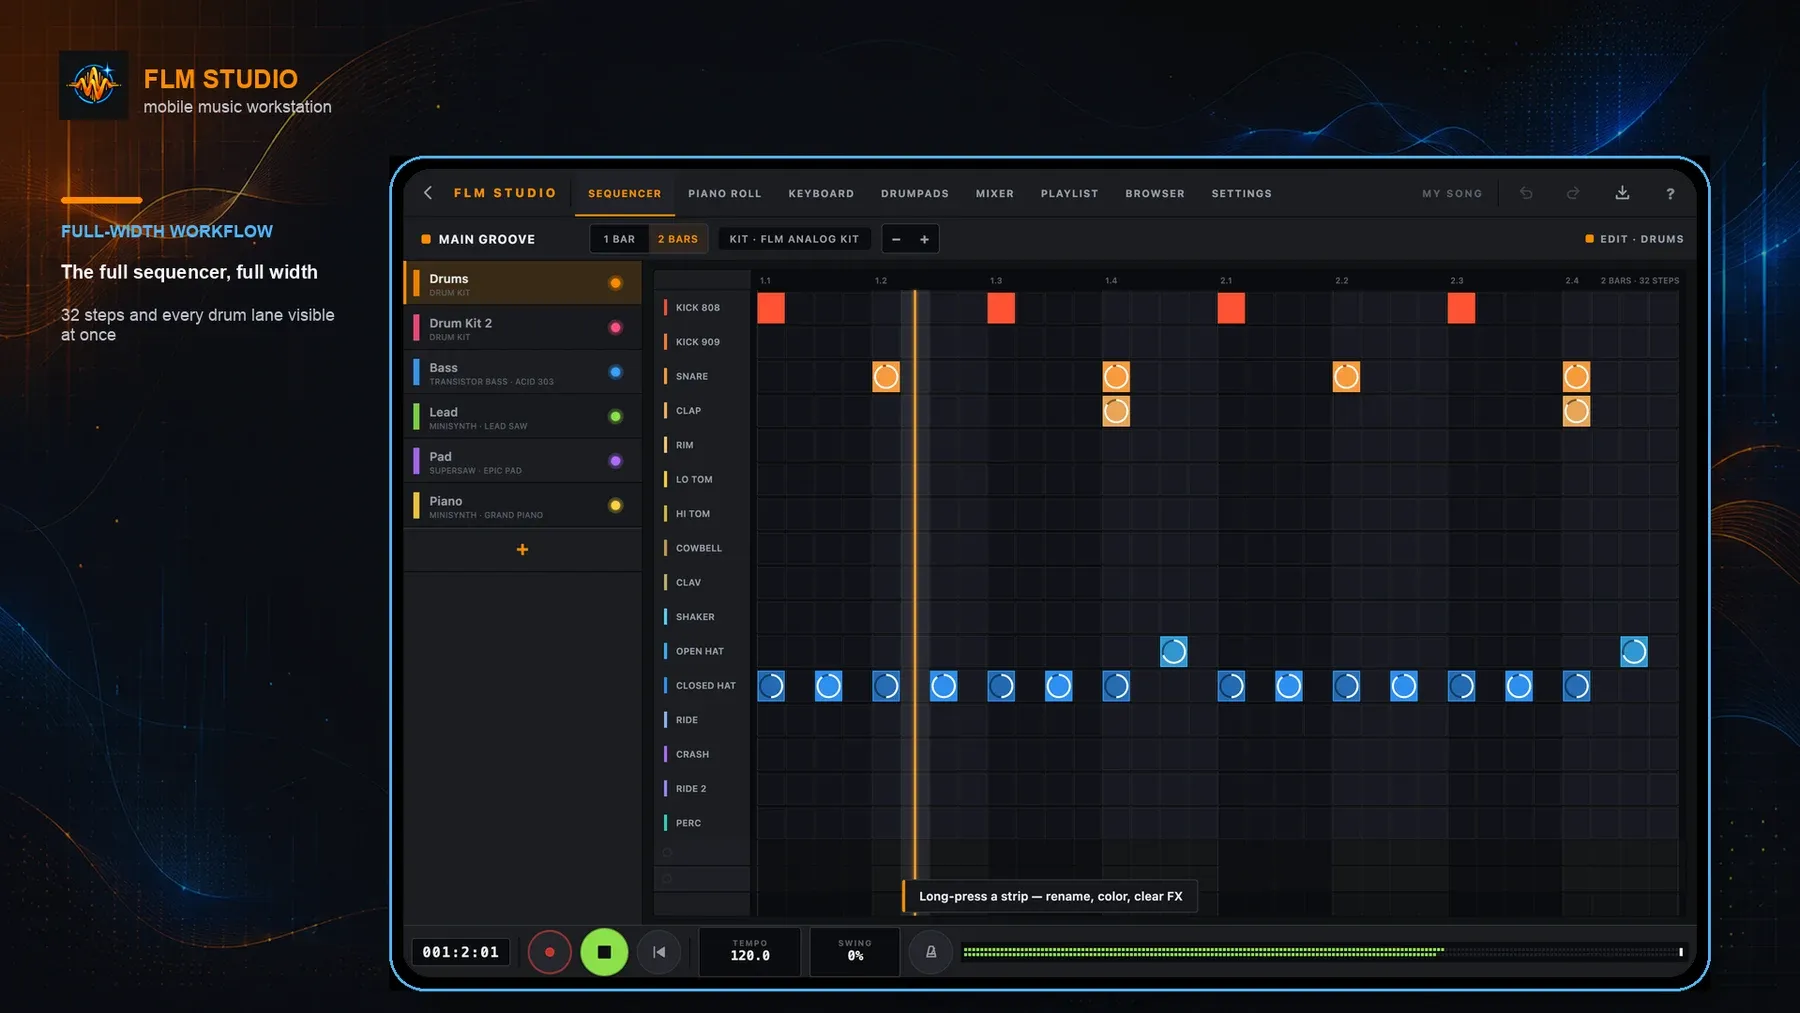The width and height of the screenshot is (1800, 1013).
Task: Click the plus button beside the kit selector
Action: point(924,239)
